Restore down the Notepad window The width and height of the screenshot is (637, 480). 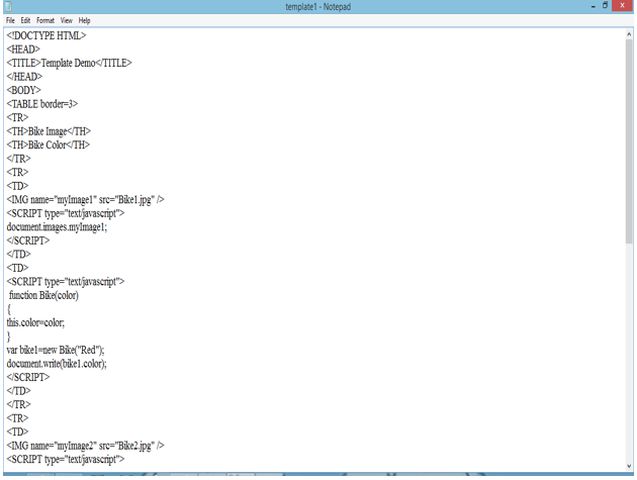[605, 6]
